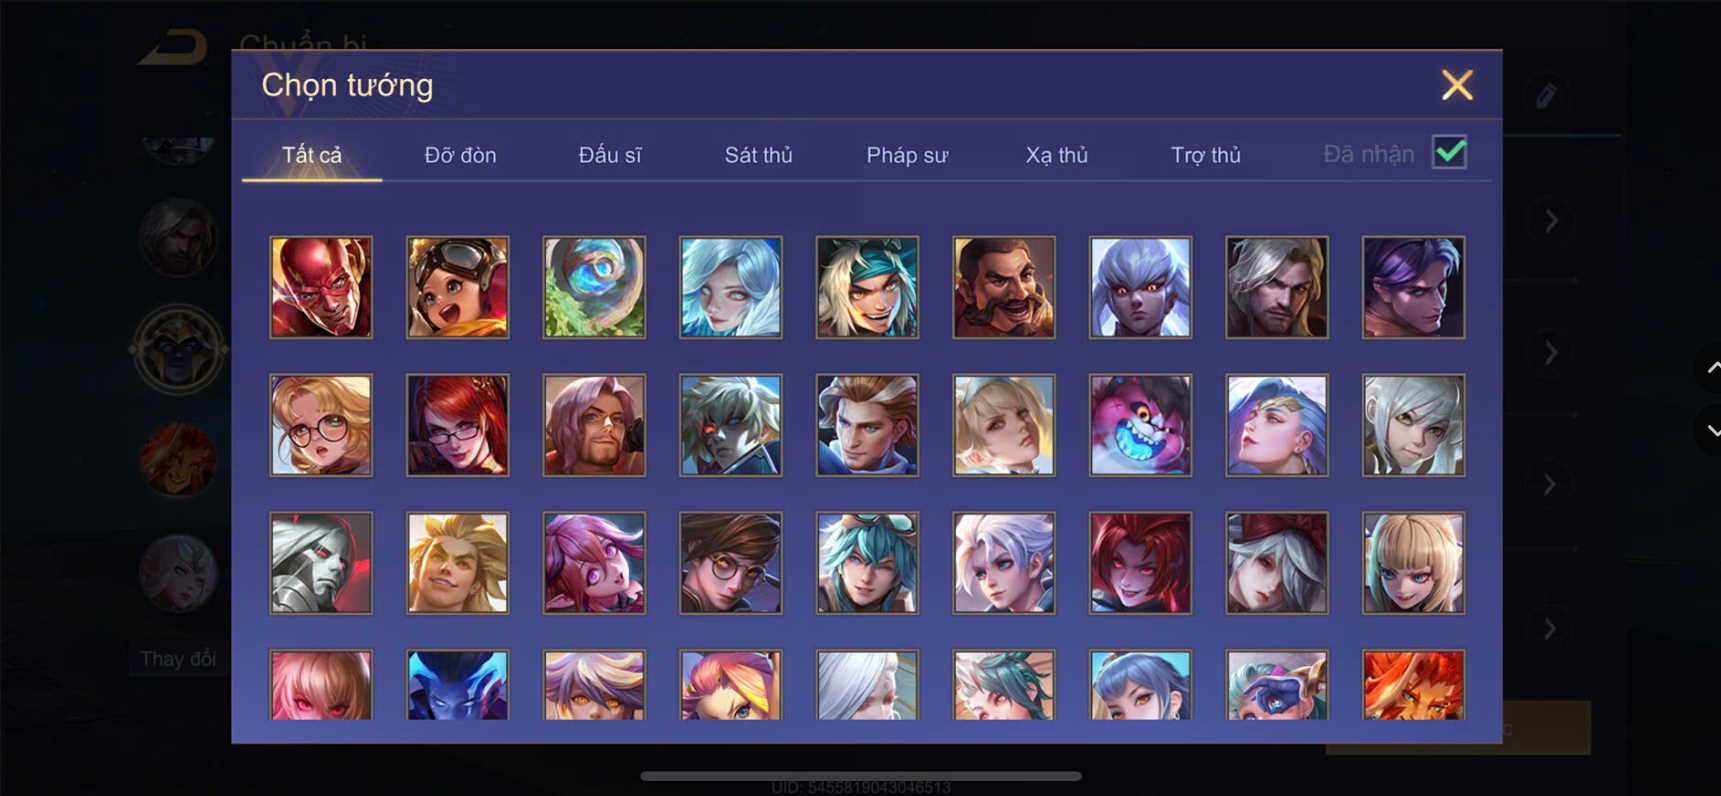Toggle the Đã nhận checkbox
The height and width of the screenshot is (796, 1721).
point(1449,153)
